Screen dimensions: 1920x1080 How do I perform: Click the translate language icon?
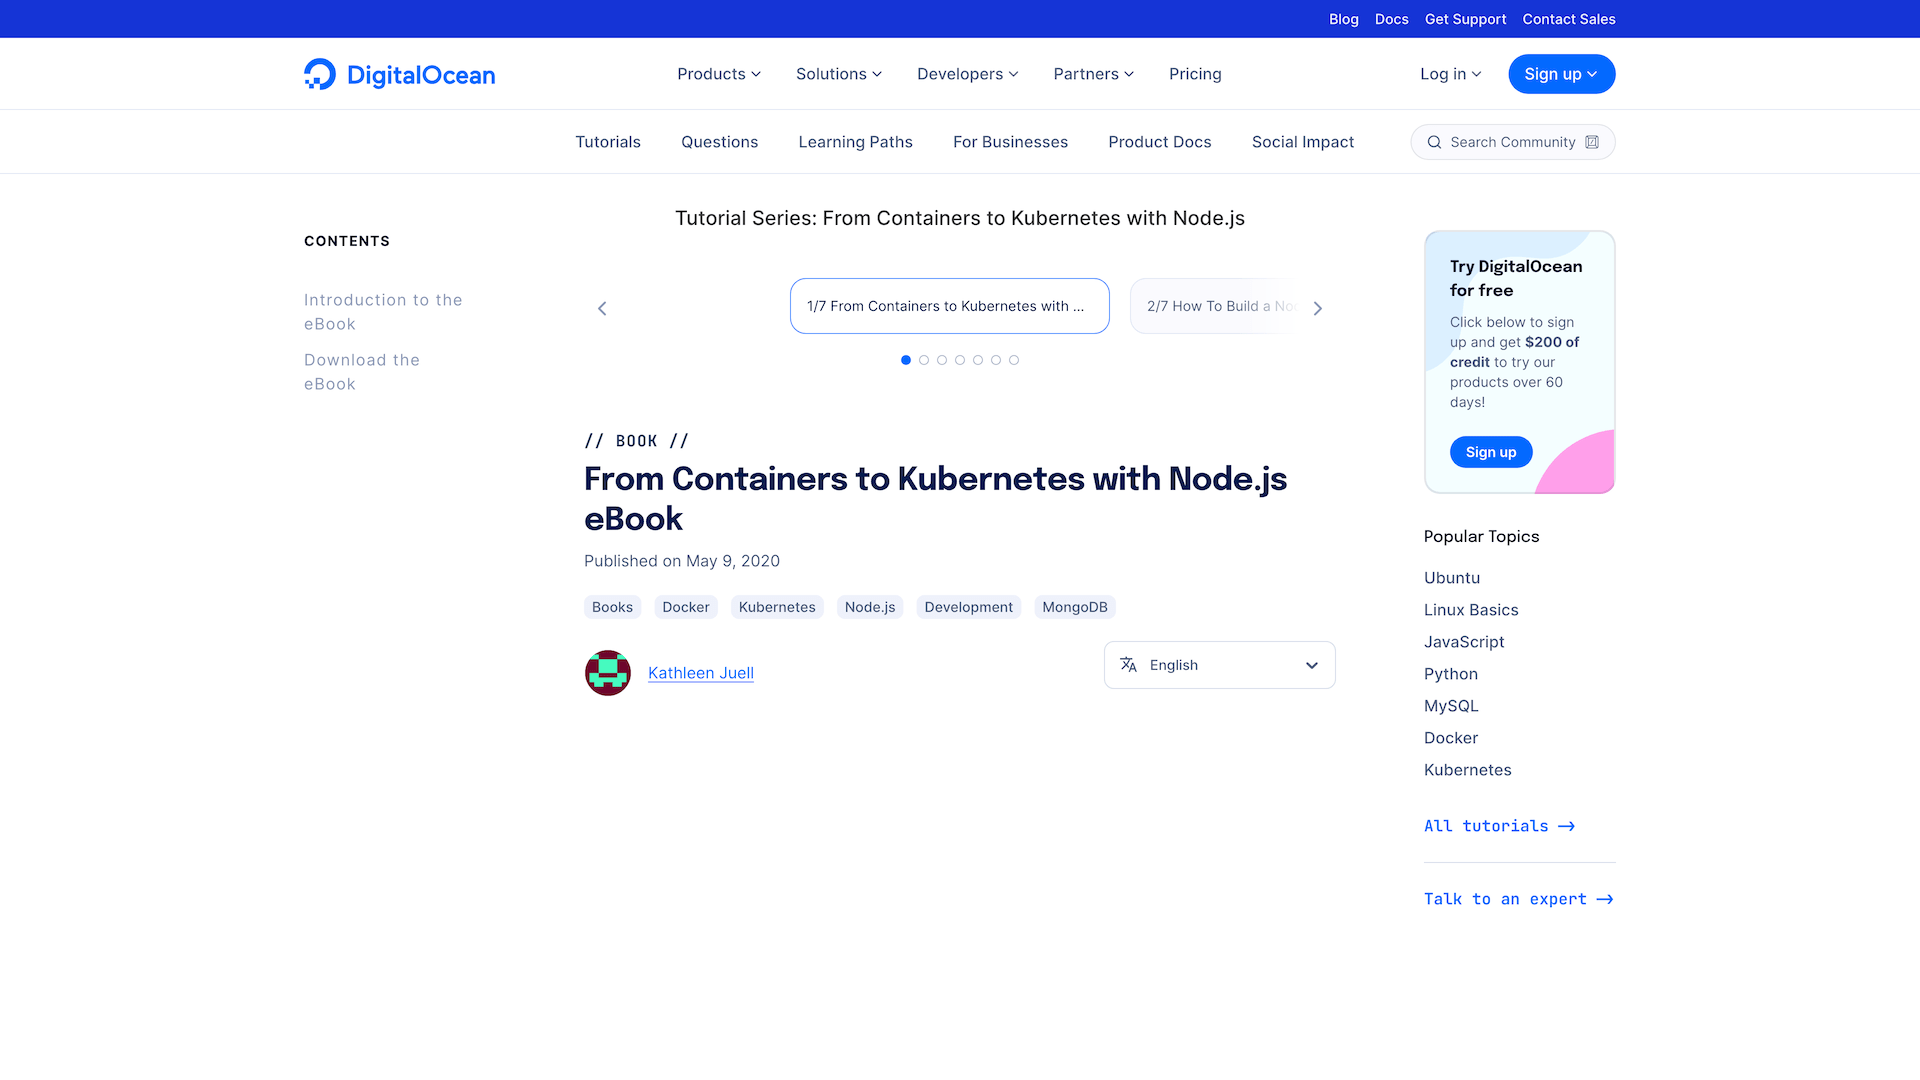tap(1129, 665)
